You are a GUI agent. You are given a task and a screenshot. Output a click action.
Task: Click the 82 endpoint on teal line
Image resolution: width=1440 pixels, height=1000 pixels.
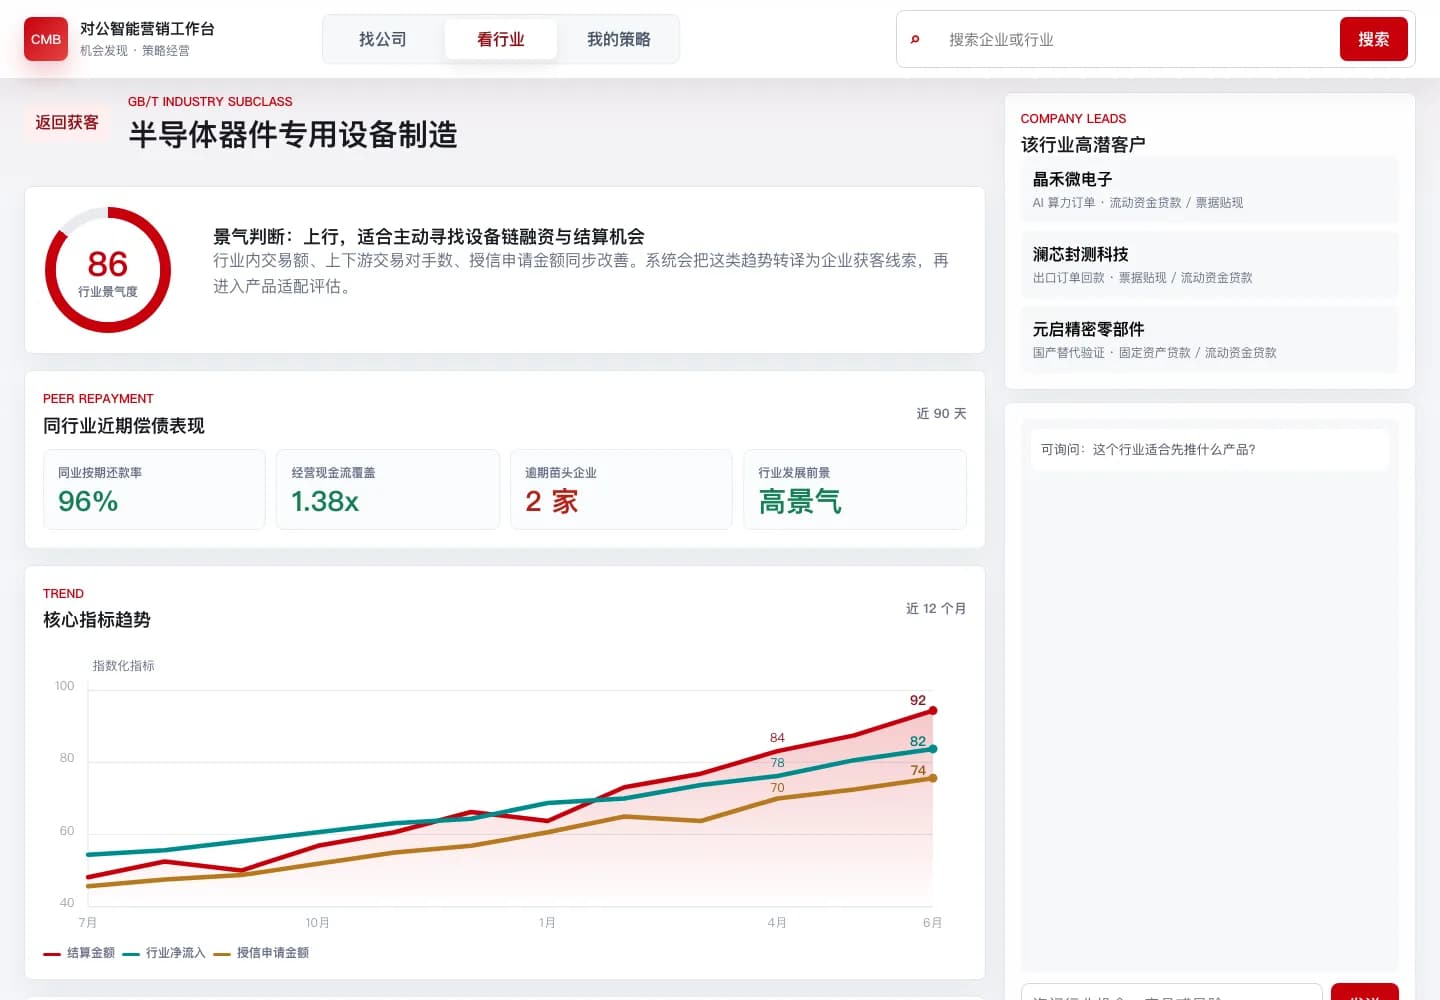(x=933, y=749)
